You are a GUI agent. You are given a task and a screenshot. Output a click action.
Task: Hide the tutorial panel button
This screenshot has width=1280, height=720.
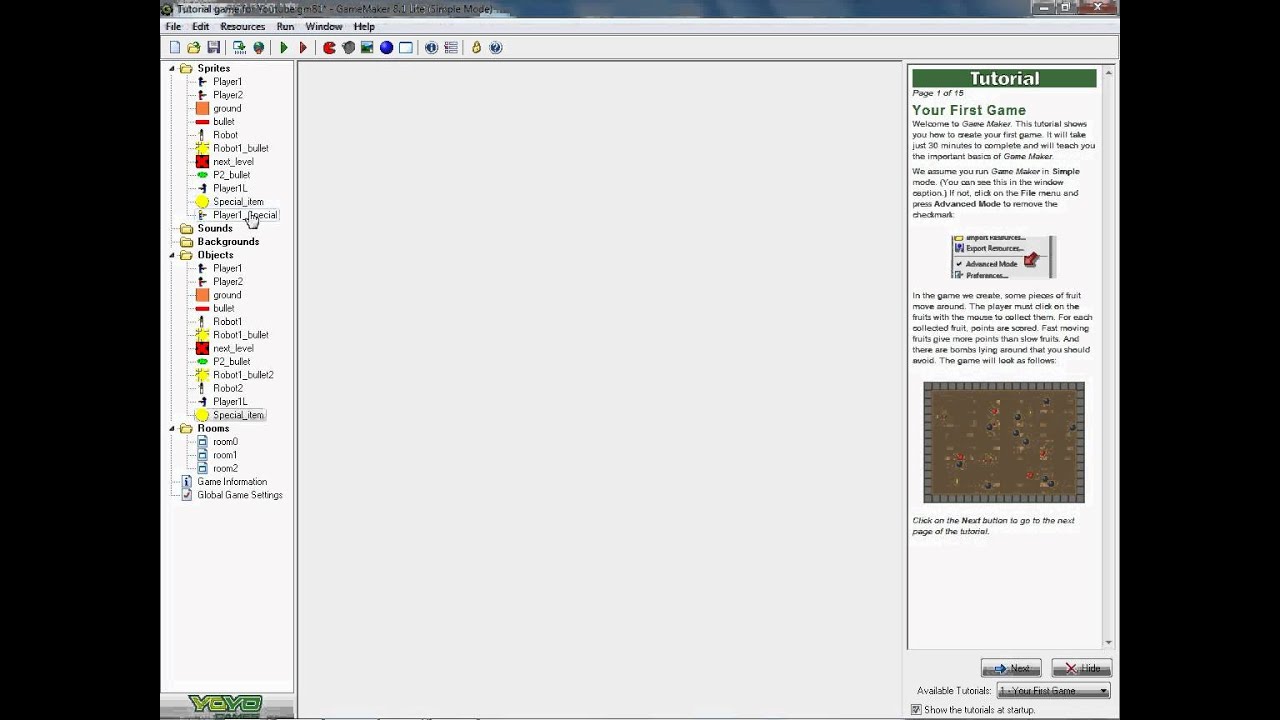click(1081, 668)
